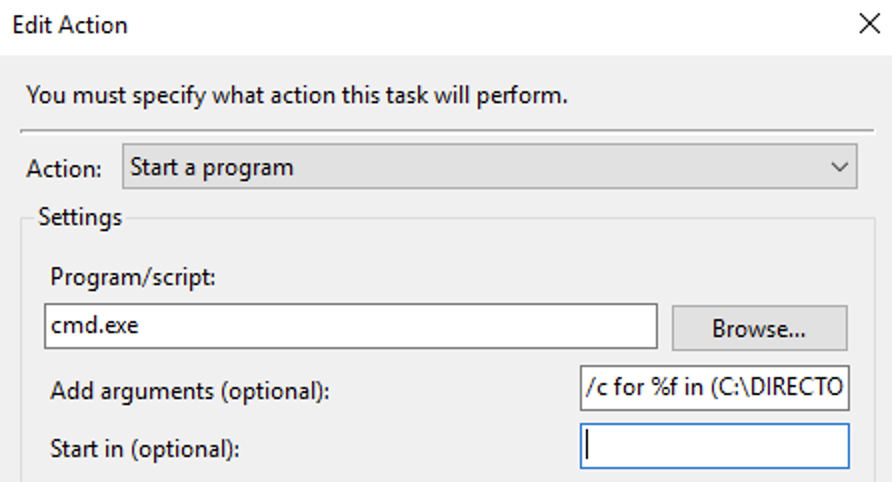
Task: Close the Edit Action dialog
Action: [869, 25]
